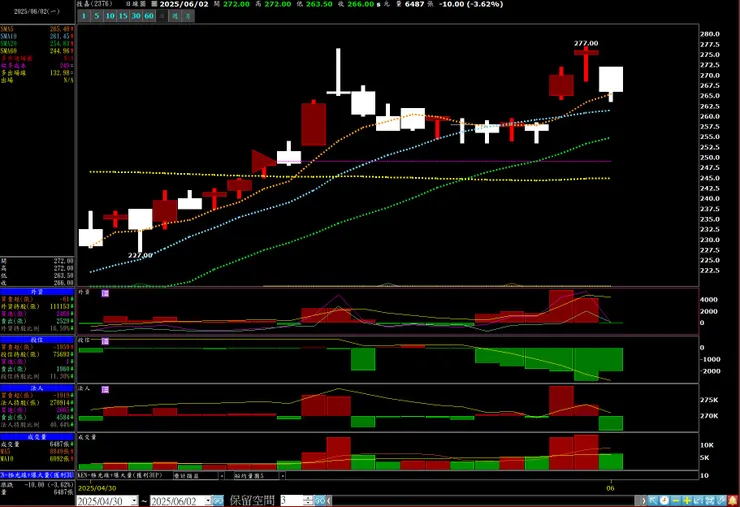Click the yellow plus zoom-in icon
The height and width of the screenshot is (507, 740).
[687, 500]
